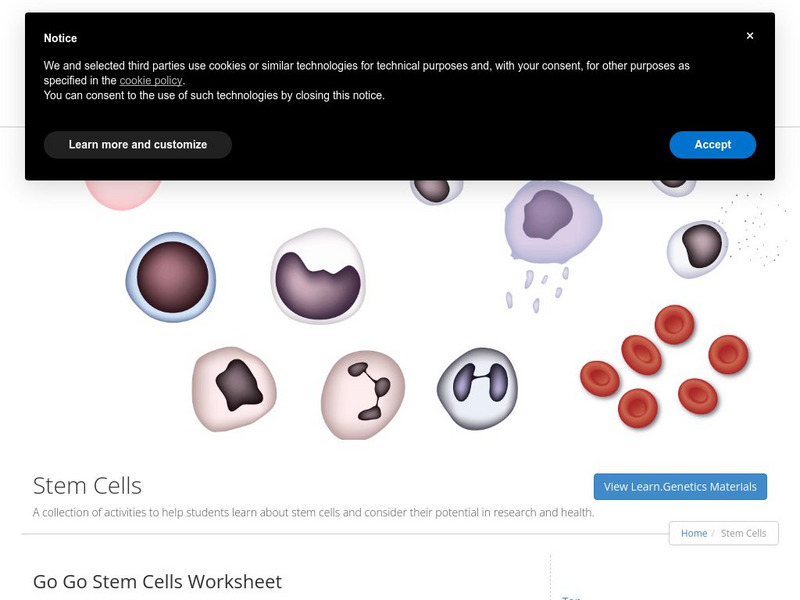Go to Home via the breadcrumb
Viewport: 800px width, 600px height.
tap(694, 533)
